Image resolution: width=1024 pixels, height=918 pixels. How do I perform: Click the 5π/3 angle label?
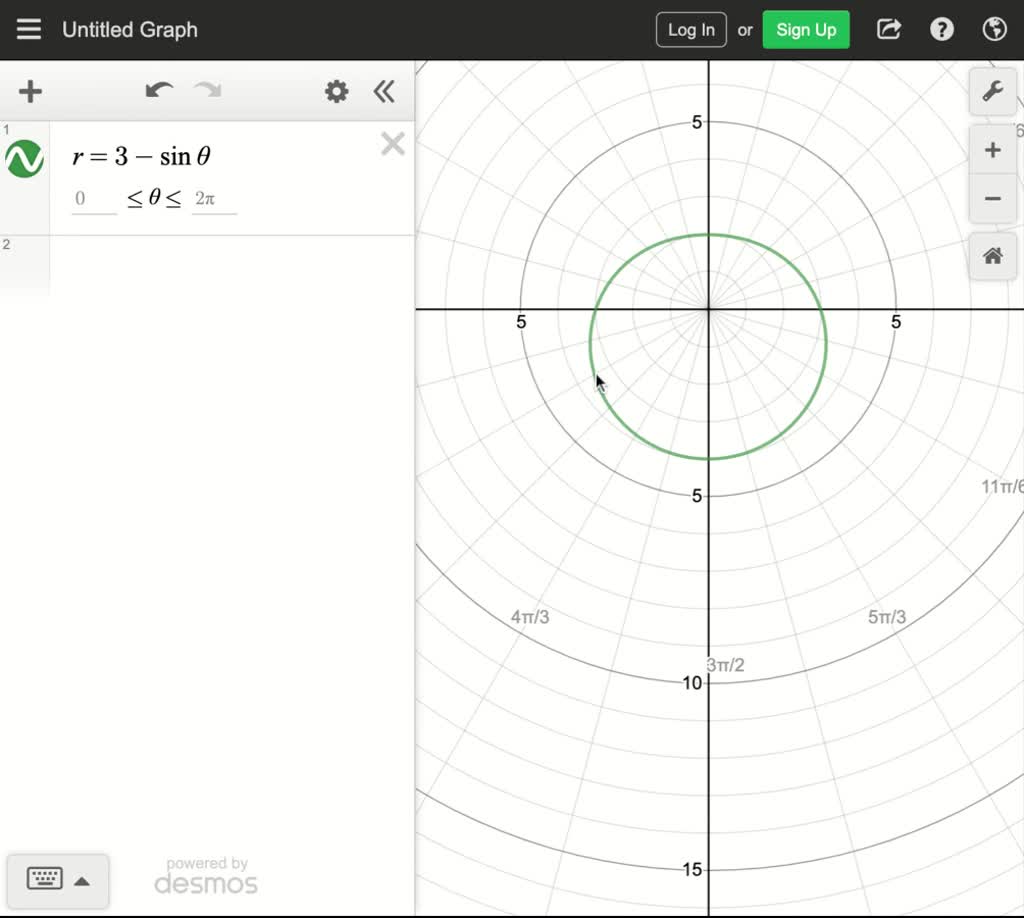pos(887,616)
